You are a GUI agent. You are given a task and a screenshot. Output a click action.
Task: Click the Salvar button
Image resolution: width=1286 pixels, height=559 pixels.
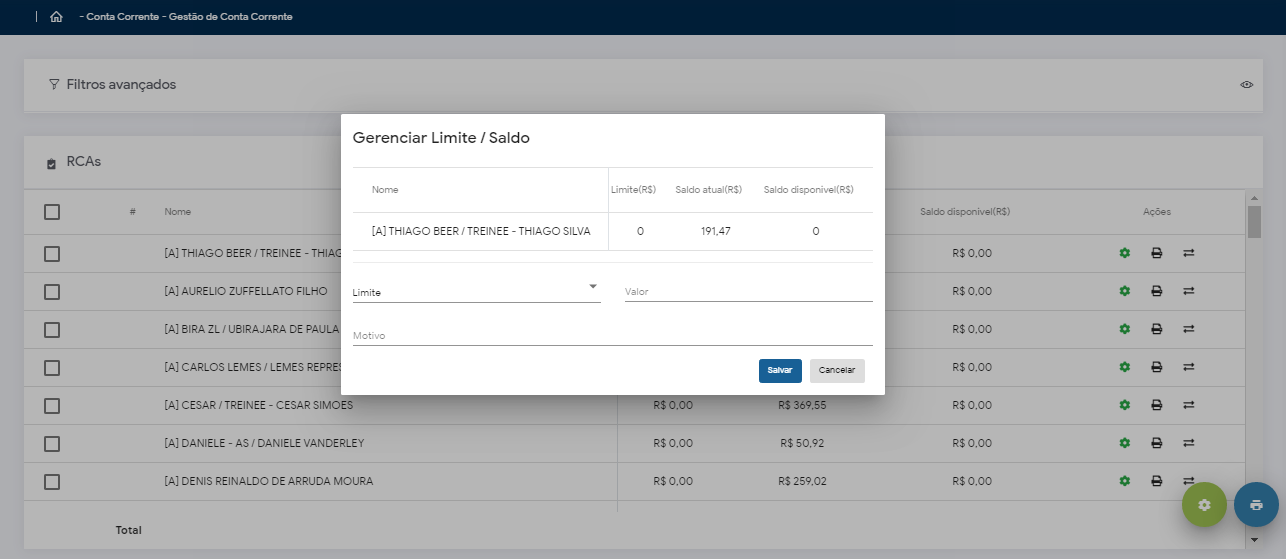pyautogui.click(x=780, y=370)
